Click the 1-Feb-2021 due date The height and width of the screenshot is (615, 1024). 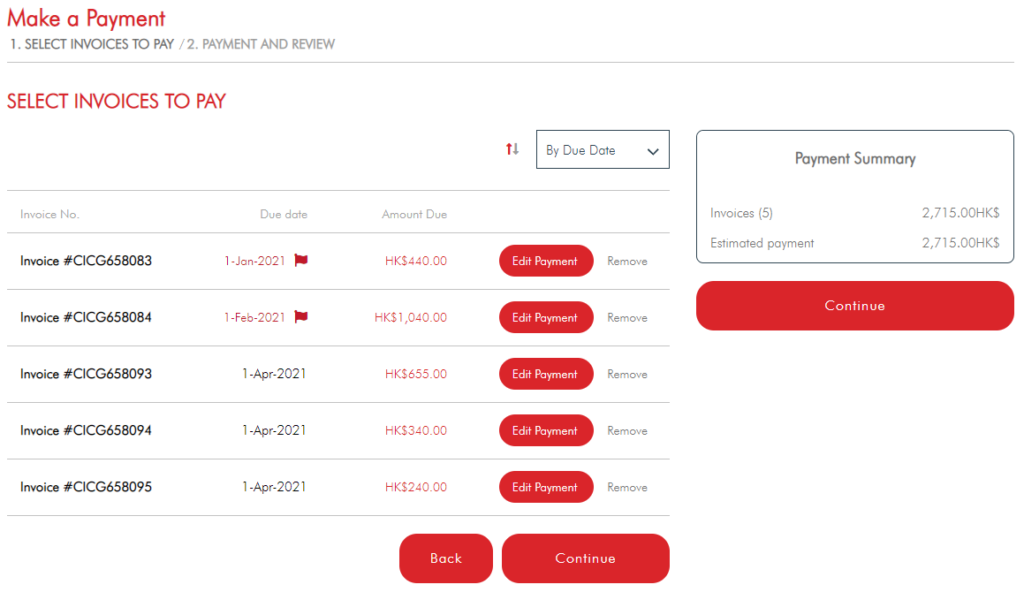pos(255,318)
